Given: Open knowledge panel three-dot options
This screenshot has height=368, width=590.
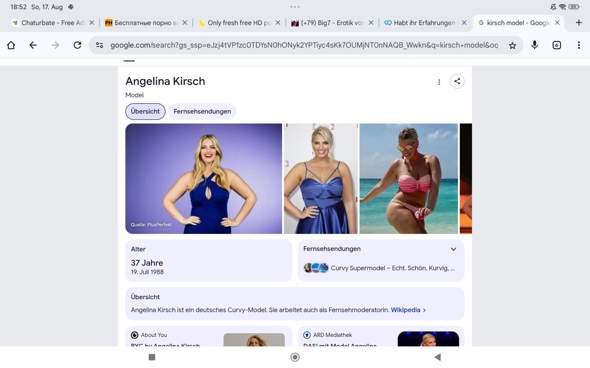Looking at the screenshot, I should (x=439, y=82).
